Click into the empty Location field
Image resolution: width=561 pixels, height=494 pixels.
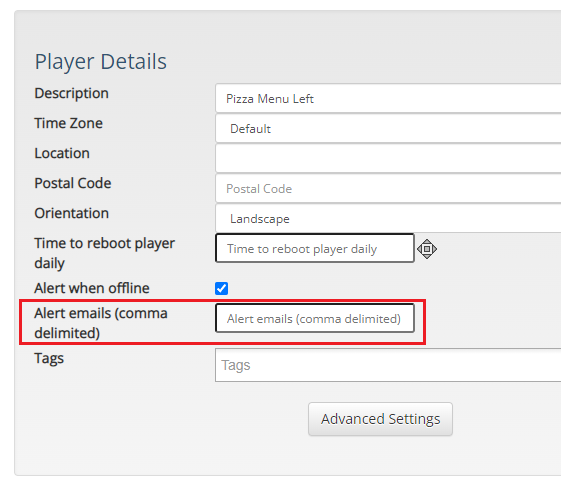[388, 158]
